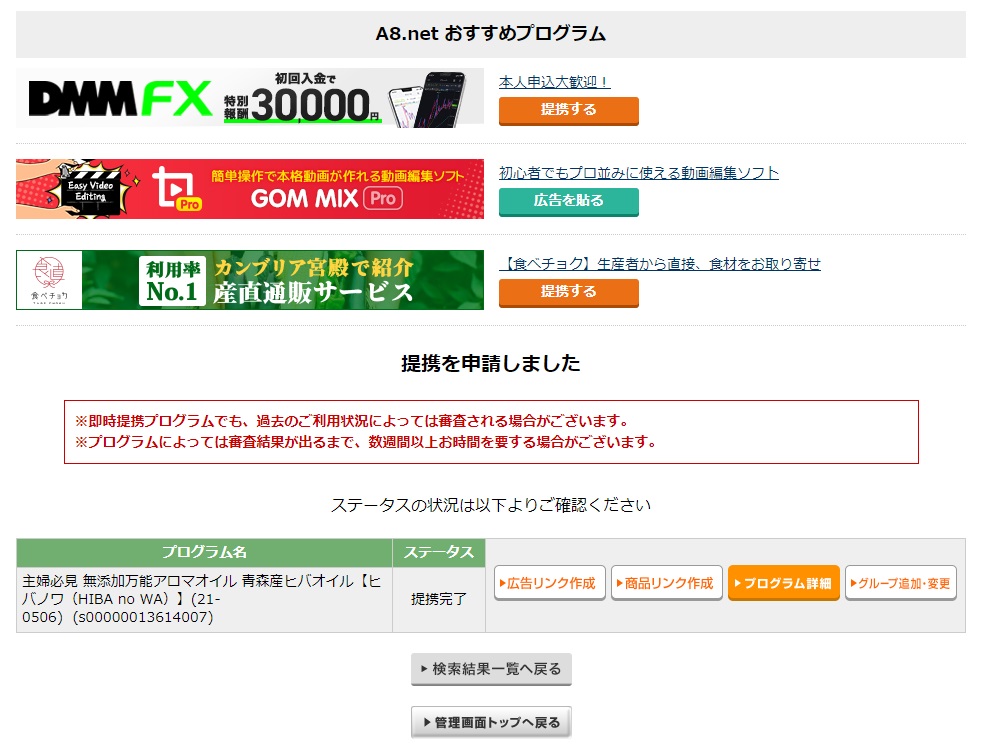This screenshot has height=749, width=984.
Task: Open 初心者でもプロ並みに使える動画編集ソフト link
Action: point(639,173)
